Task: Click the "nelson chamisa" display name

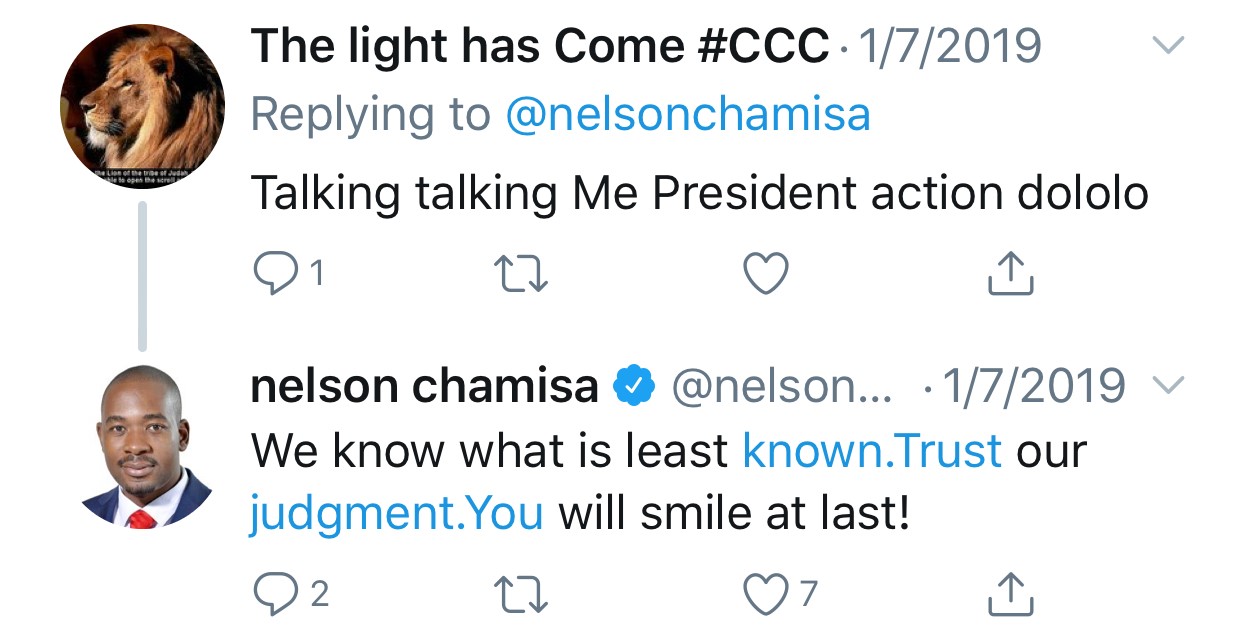Action: tap(425, 386)
